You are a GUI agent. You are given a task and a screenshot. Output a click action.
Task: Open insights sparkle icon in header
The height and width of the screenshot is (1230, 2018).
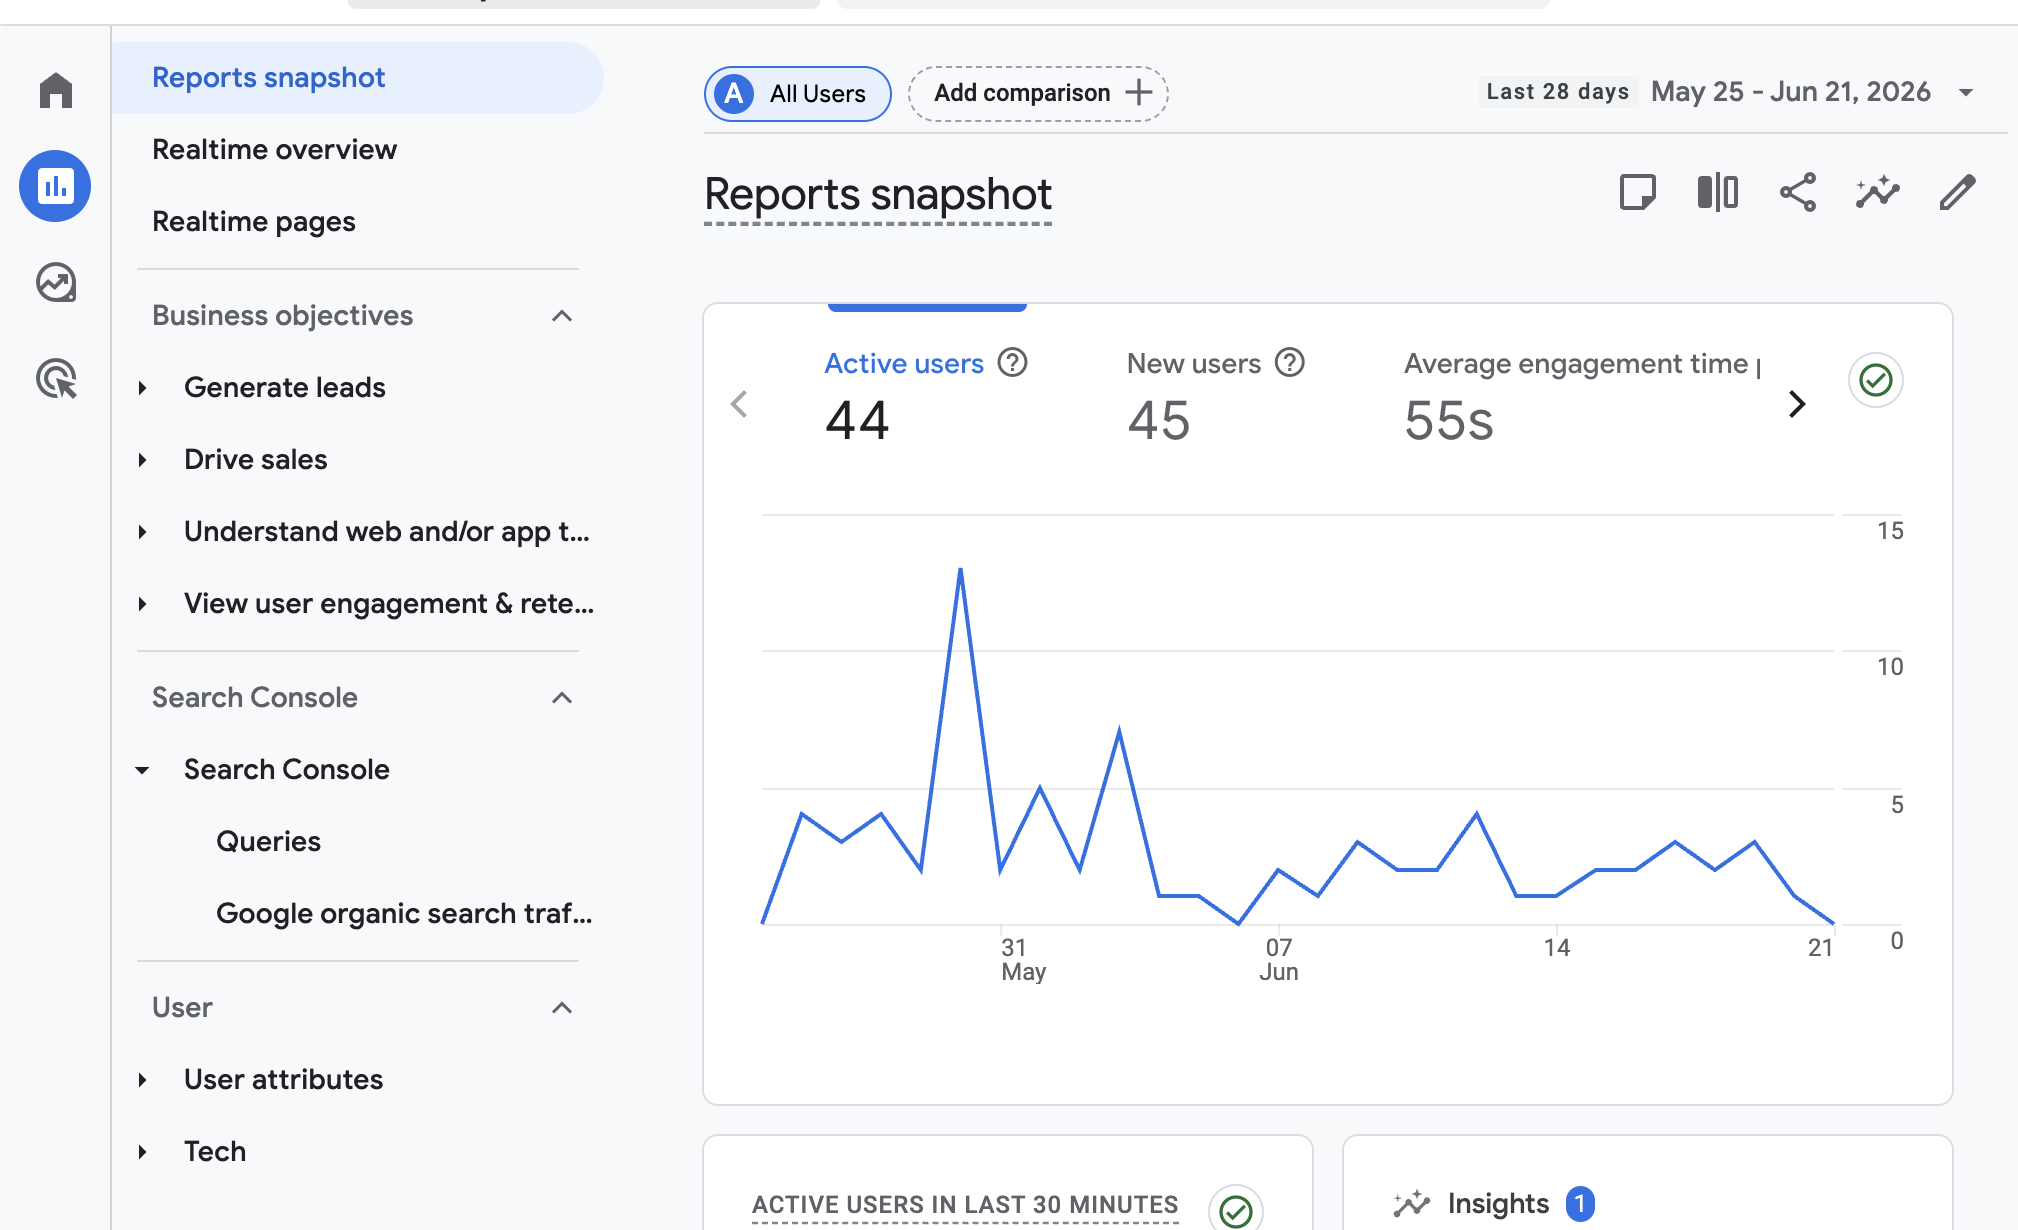point(1877,192)
